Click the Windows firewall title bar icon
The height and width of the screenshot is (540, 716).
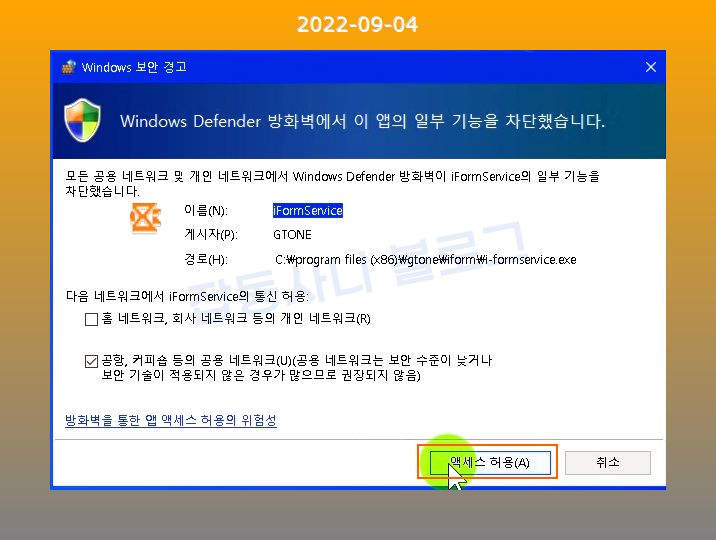68,67
